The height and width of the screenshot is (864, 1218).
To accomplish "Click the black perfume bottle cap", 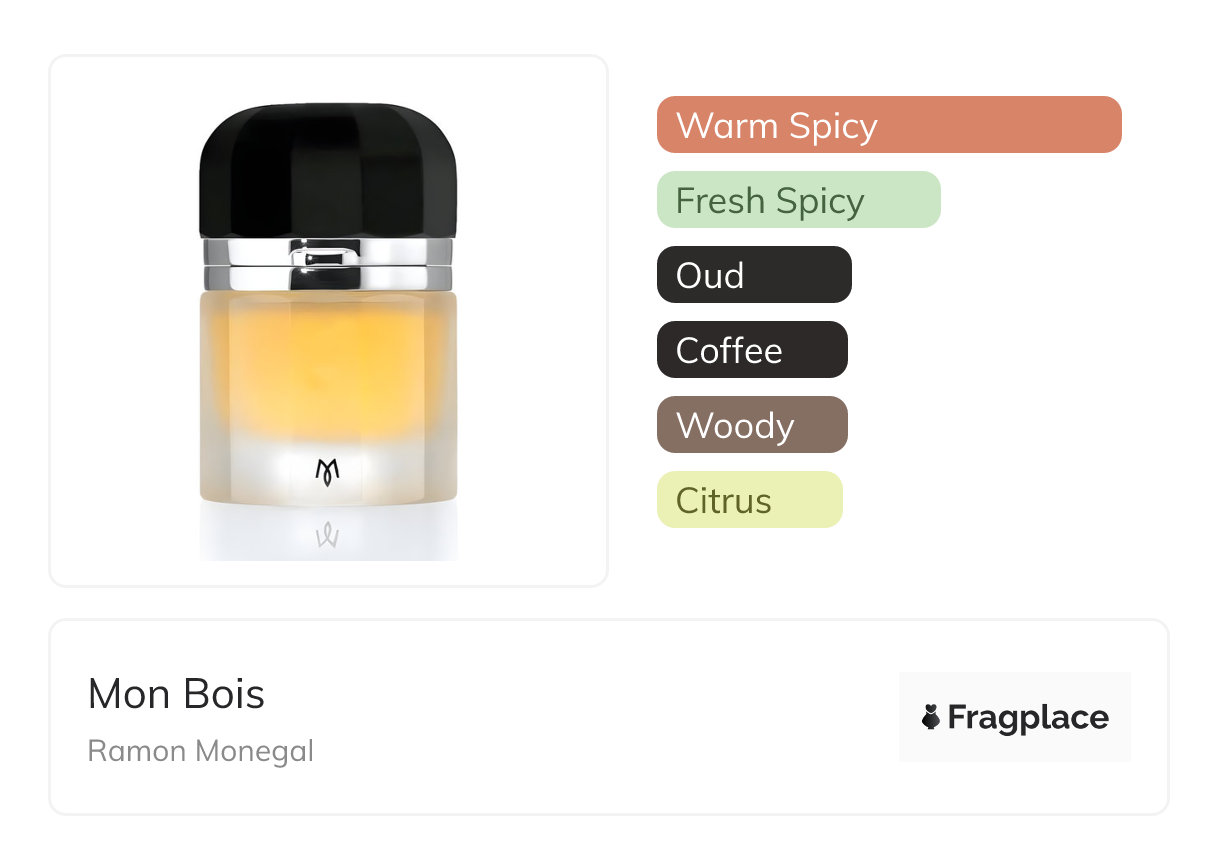I will (x=328, y=170).
